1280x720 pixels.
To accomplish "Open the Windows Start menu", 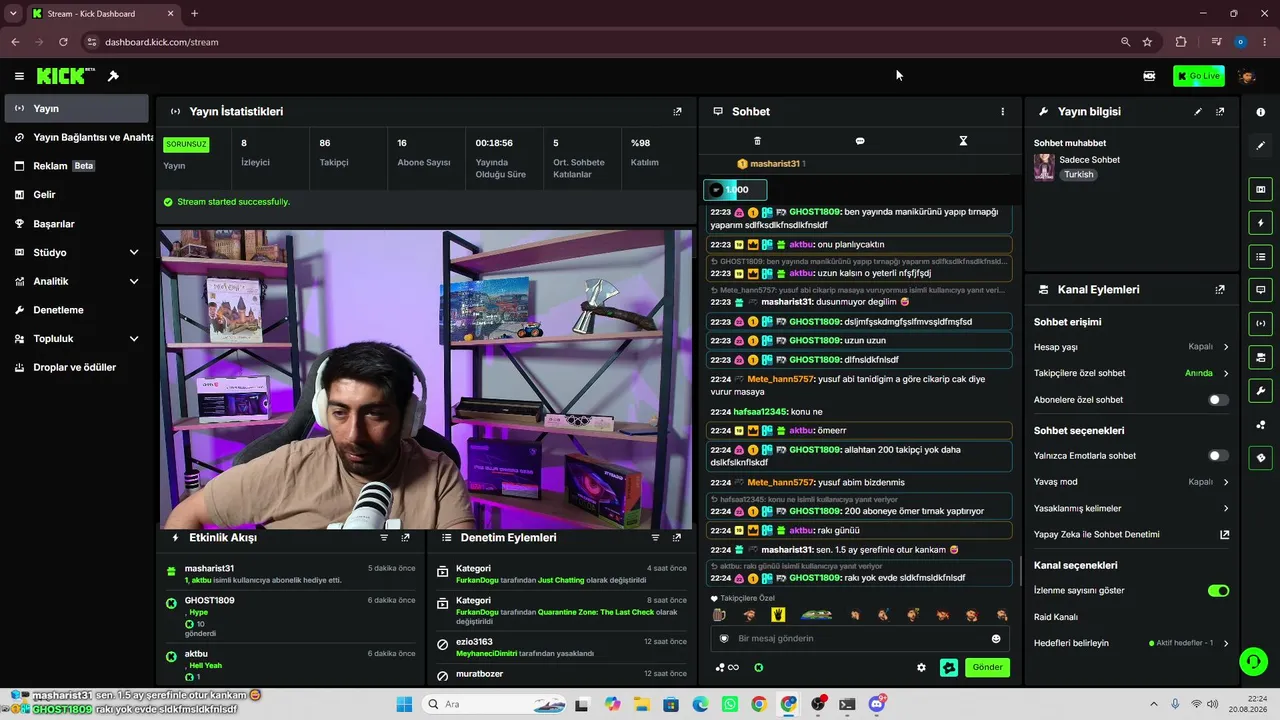I will pos(404,704).
